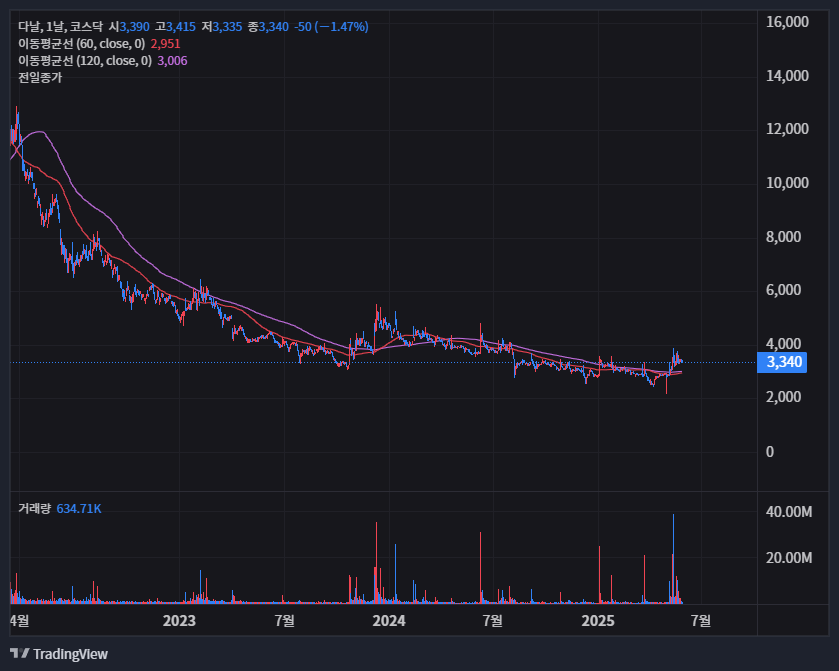This screenshot has width=839, height=671.
Task: Click the 60 moving average value 2,951
Action: coord(165,44)
